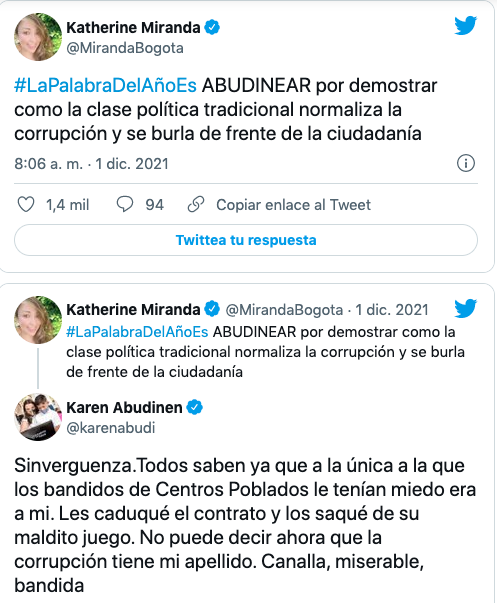Click the 8:06 a. m. 1 dic. 2021 timestamp

click(92, 164)
